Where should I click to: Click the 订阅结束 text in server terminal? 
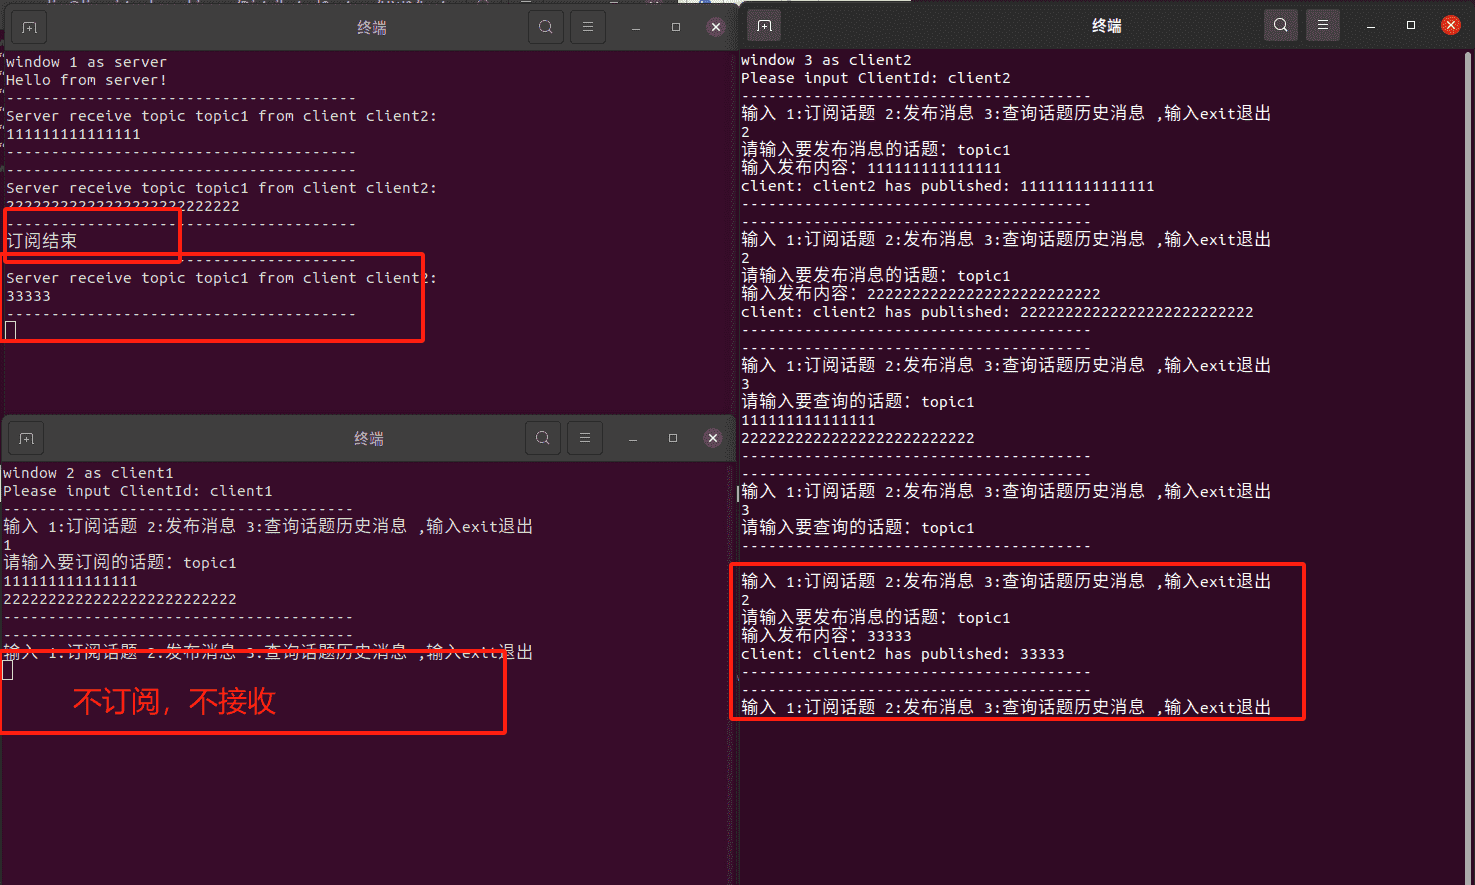(42, 241)
